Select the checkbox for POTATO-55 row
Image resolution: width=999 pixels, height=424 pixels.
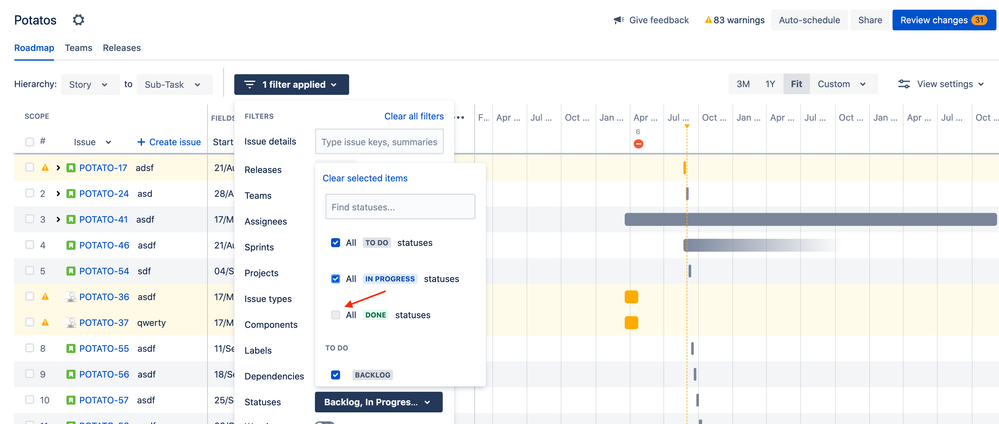coord(29,349)
